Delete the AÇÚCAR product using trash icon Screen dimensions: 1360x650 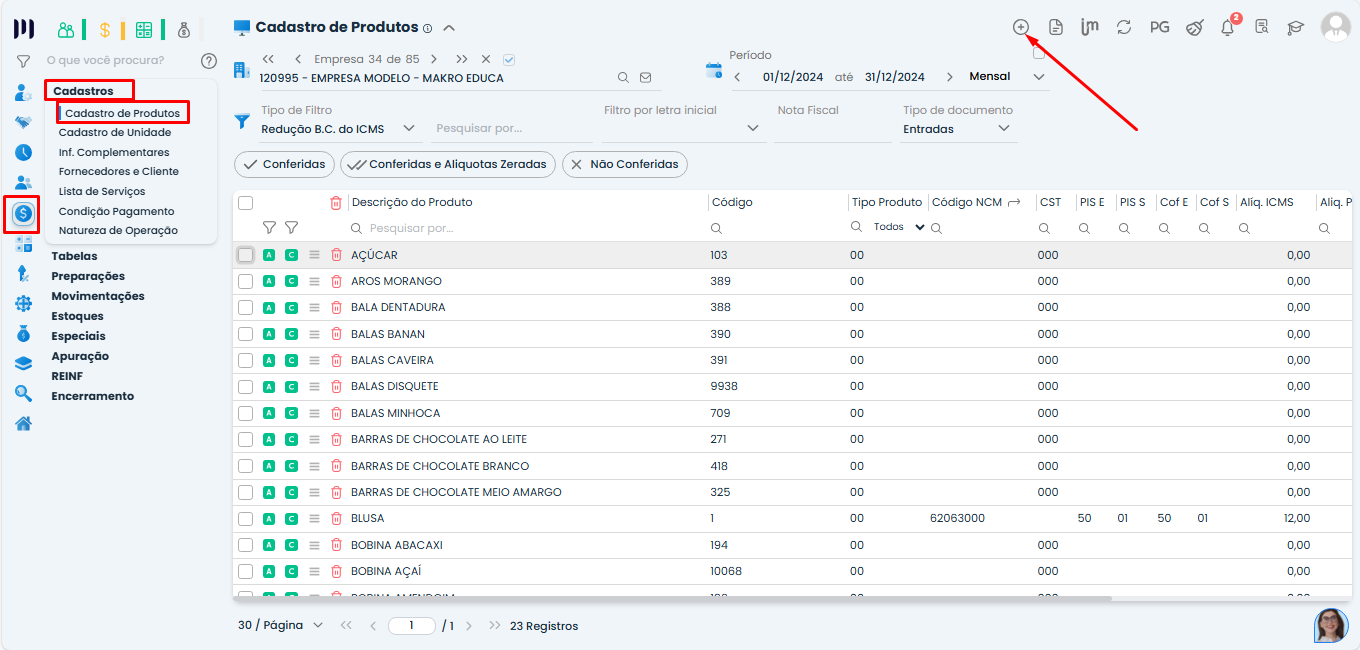336,255
